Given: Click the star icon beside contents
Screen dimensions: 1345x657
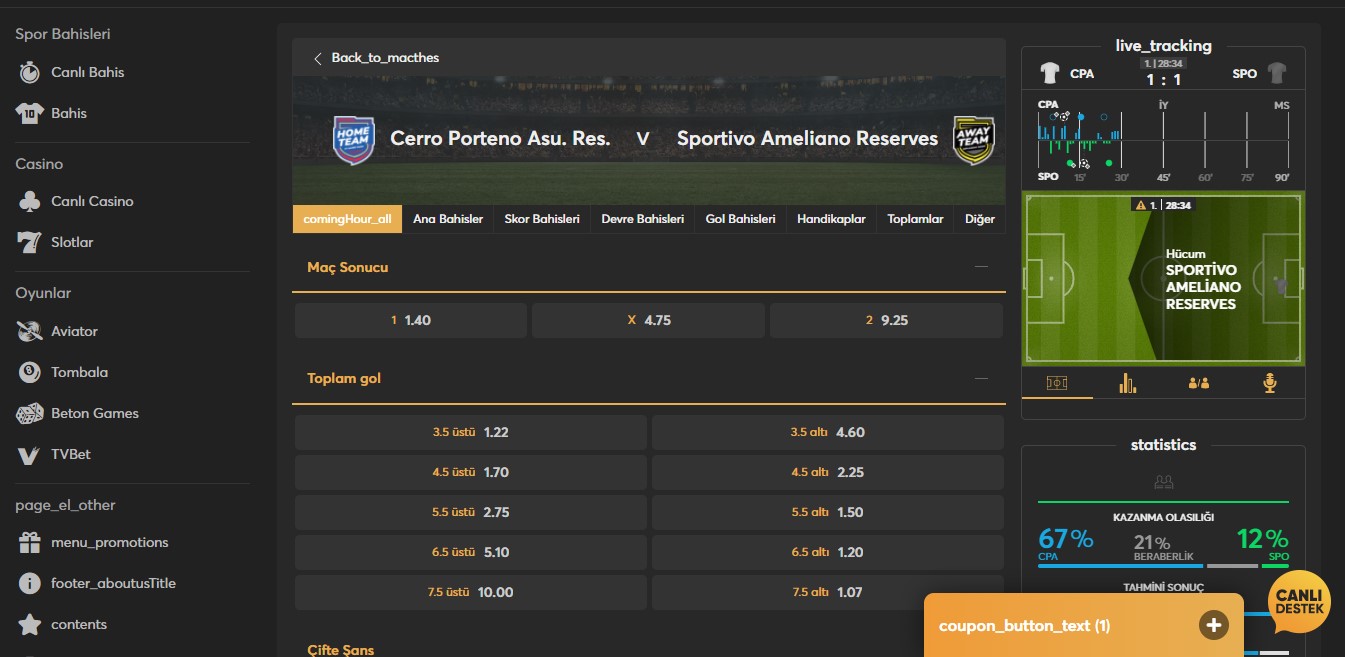Looking at the screenshot, I should (30, 624).
